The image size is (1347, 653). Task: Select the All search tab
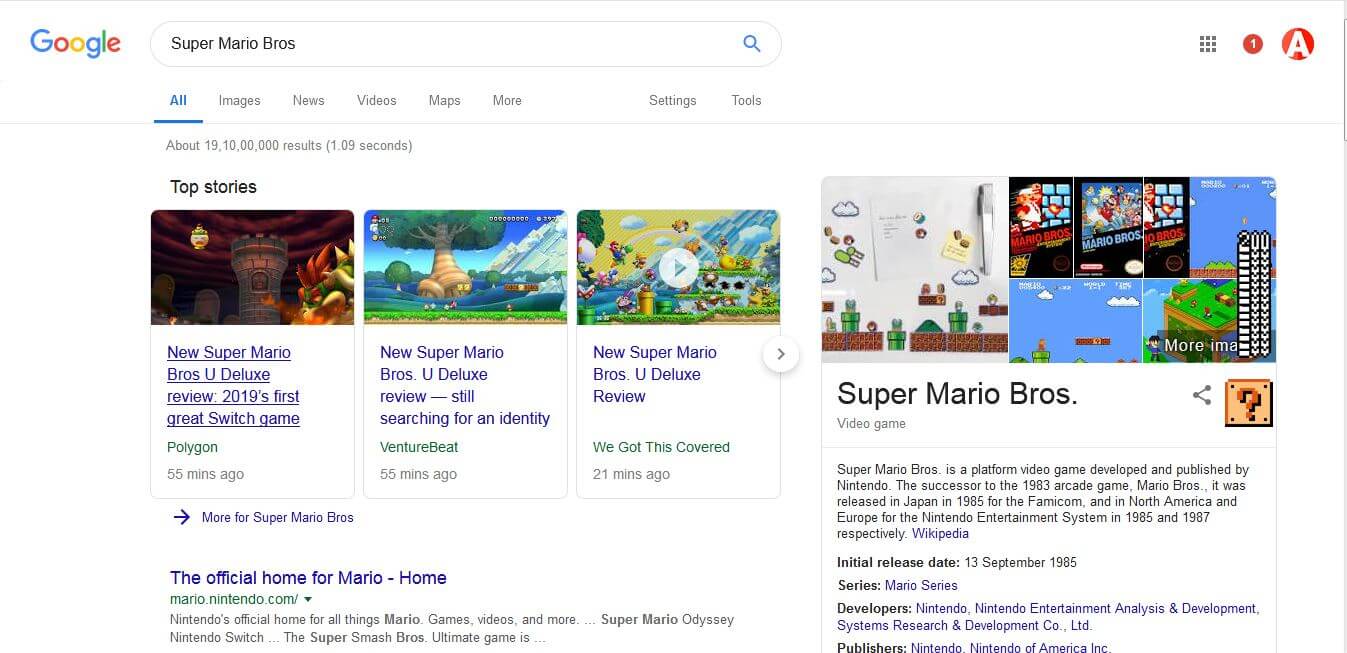[178, 100]
